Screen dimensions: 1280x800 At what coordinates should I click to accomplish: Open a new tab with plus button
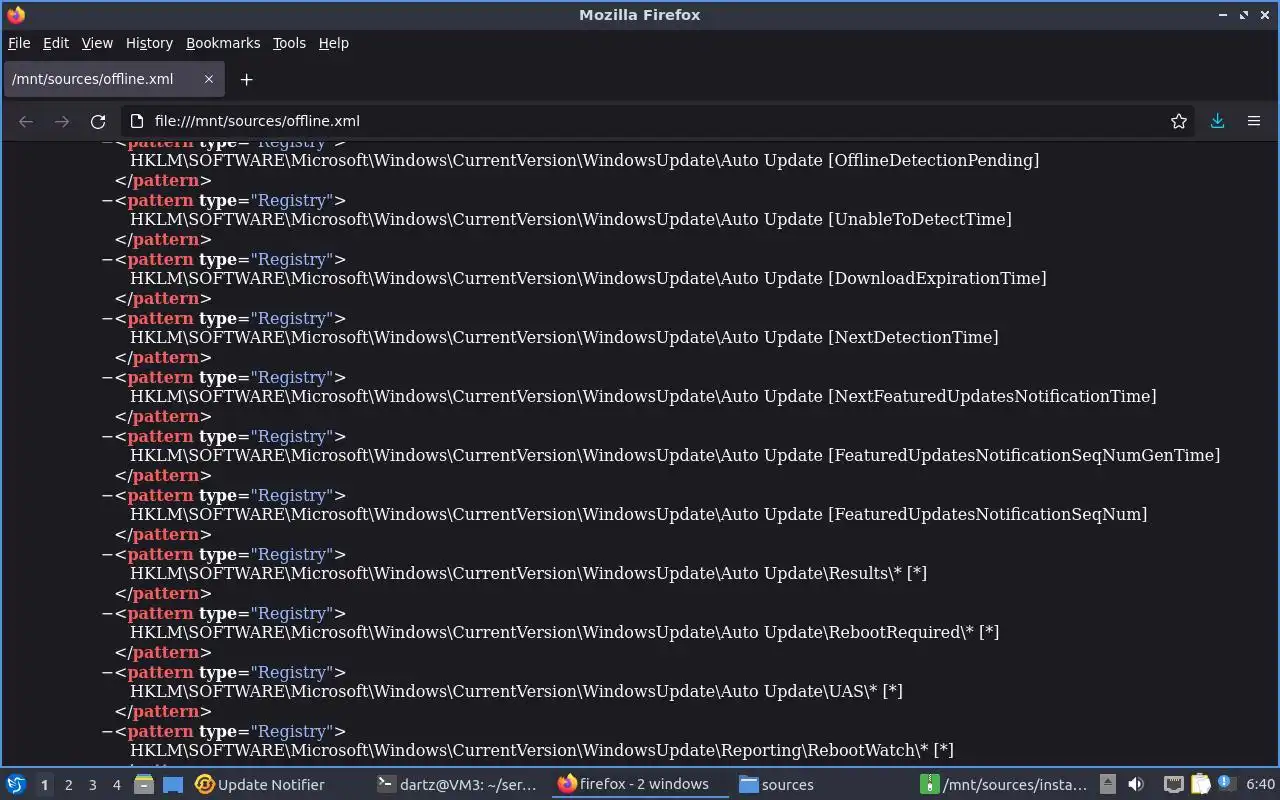(246, 79)
